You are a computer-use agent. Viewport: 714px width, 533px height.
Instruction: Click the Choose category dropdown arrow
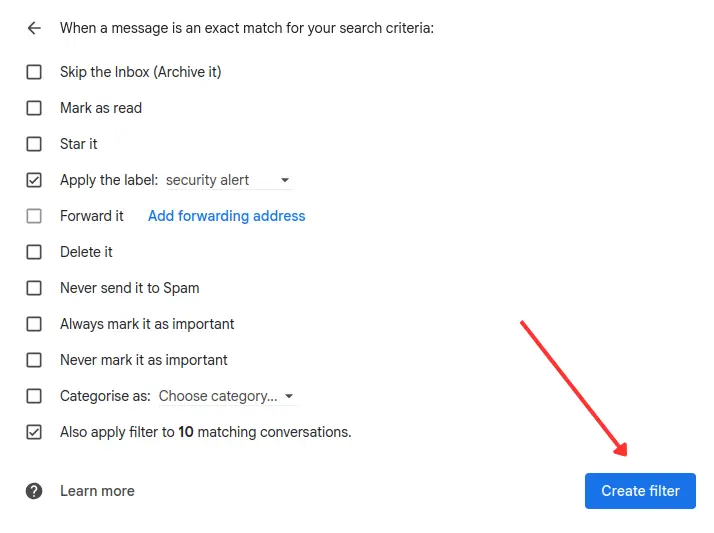click(x=289, y=397)
